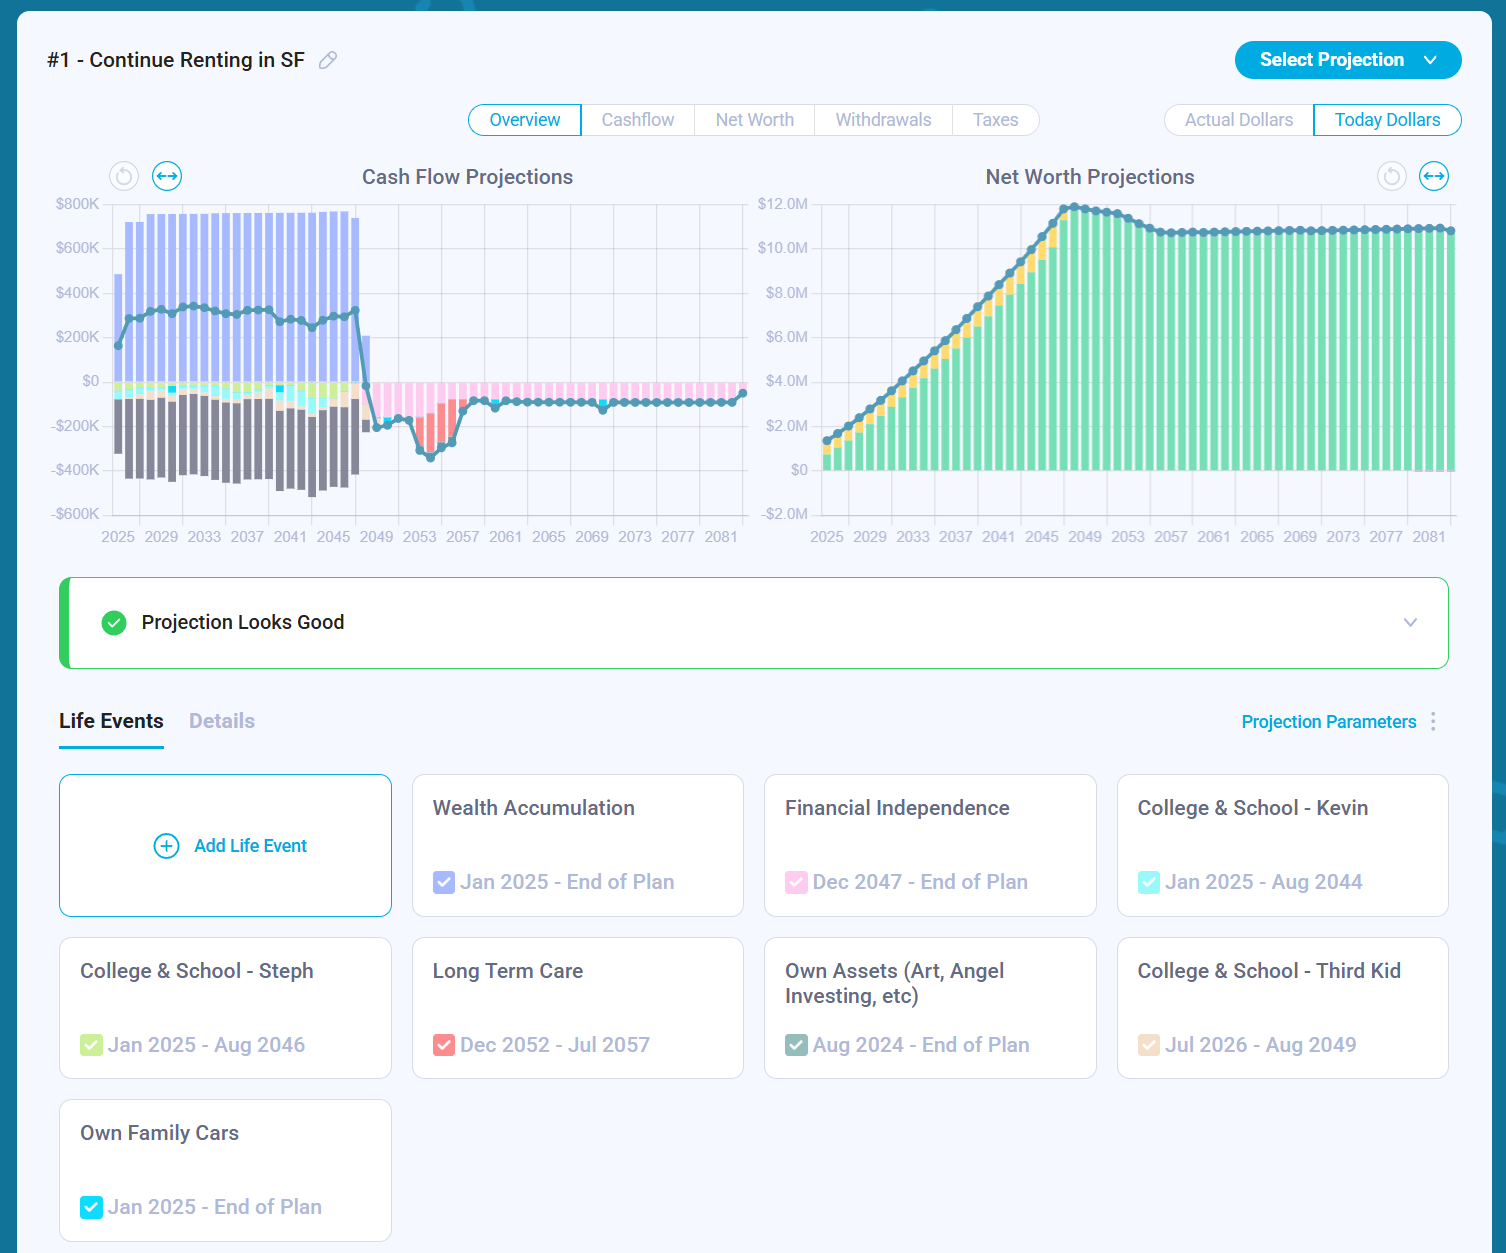Click the Dec 2052 - Jul 2057 date range

[555, 1045]
